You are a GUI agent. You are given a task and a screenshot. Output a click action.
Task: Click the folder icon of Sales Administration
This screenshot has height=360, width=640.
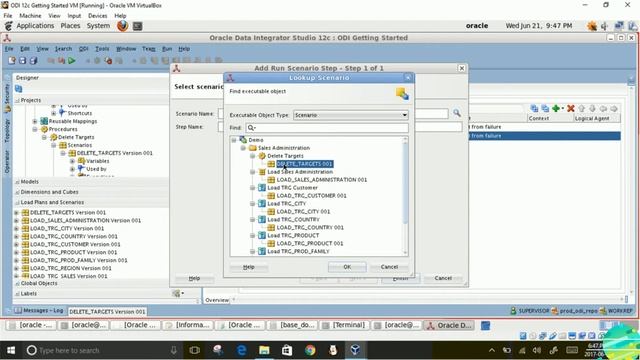253,148
